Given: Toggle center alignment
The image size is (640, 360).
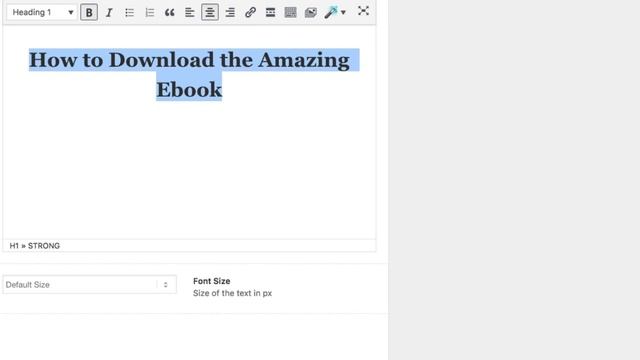Looking at the screenshot, I should coord(210,12).
